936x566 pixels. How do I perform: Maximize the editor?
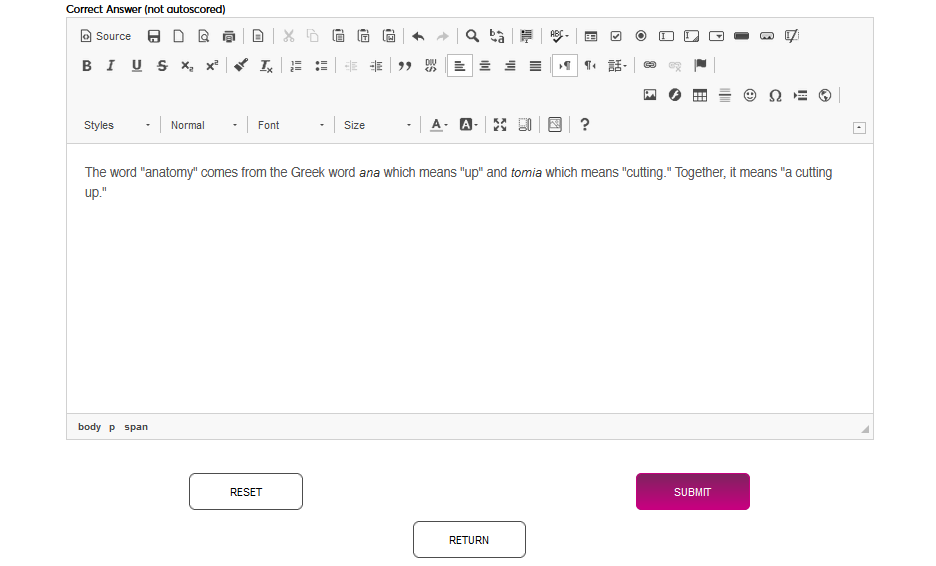(500, 125)
